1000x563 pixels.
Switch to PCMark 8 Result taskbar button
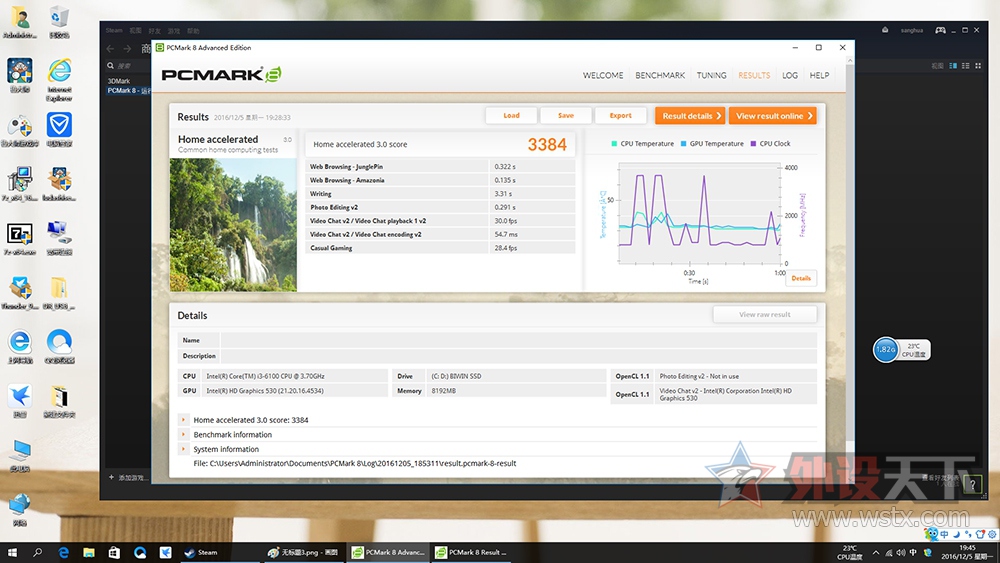[471, 552]
